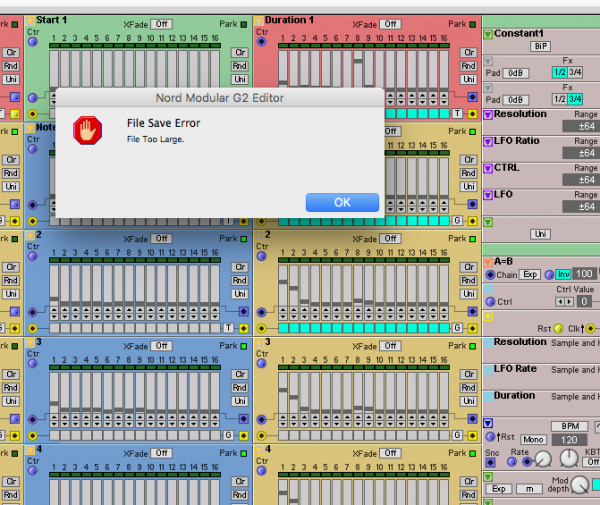Click the yellow output connector of Duration 1

click(473, 114)
